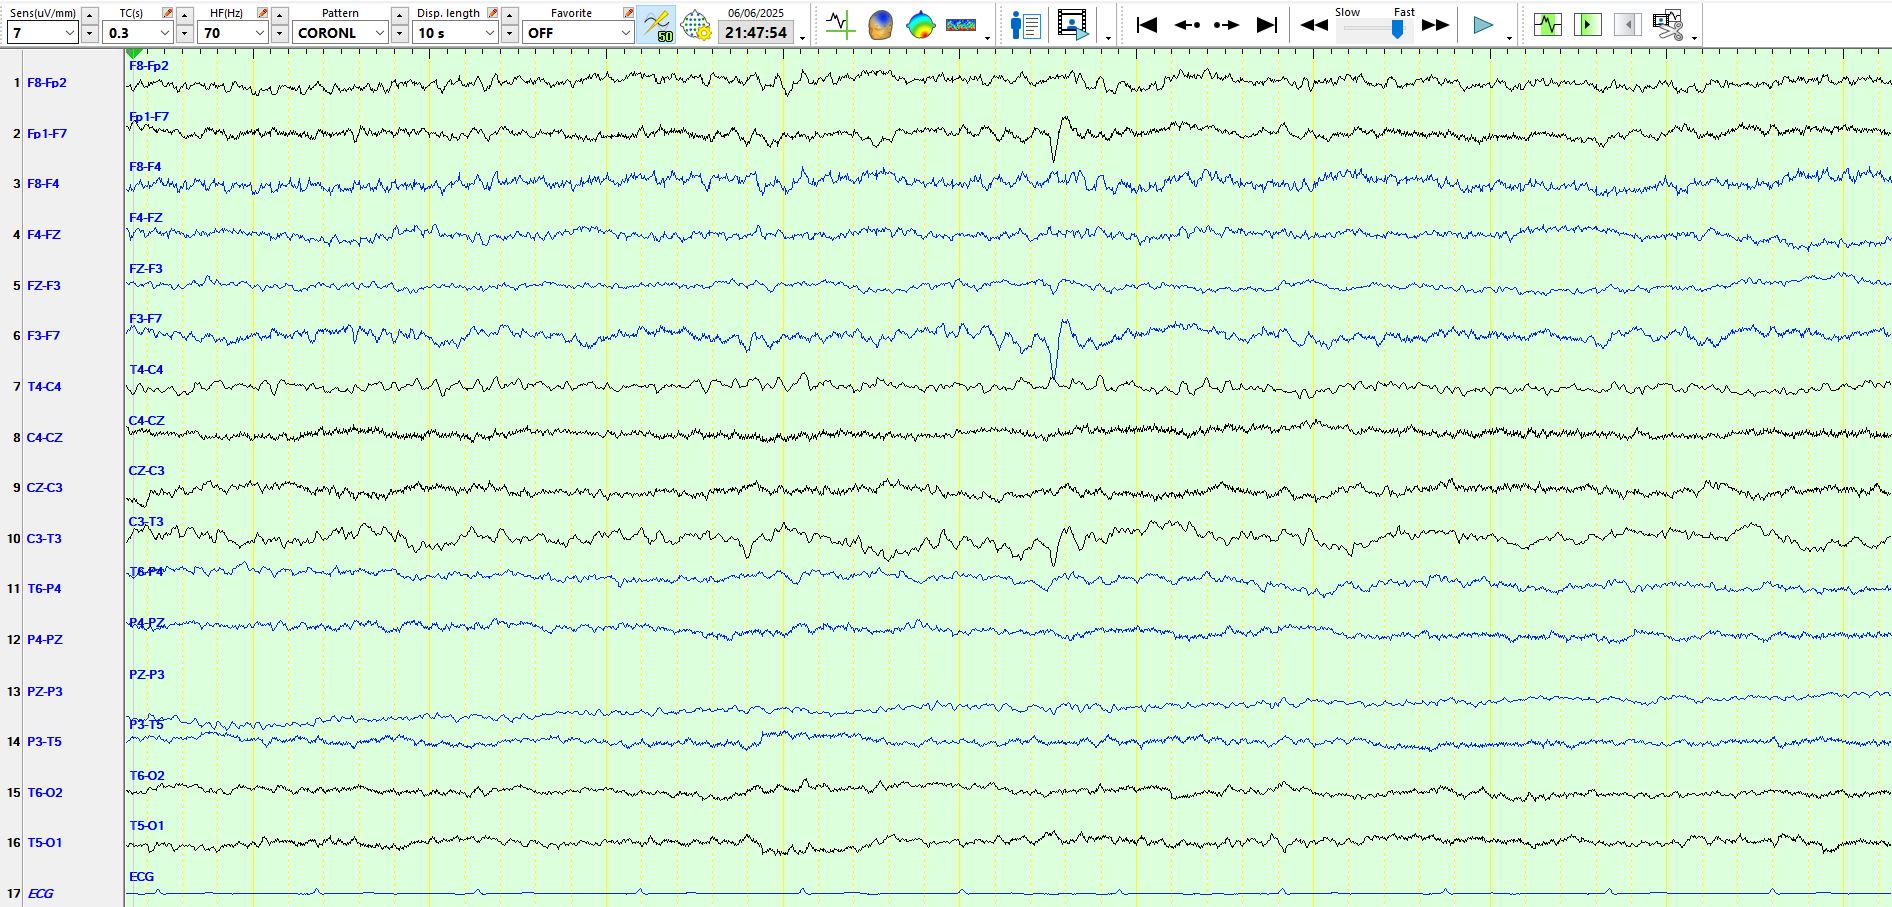Image resolution: width=1892 pixels, height=907 pixels.
Task: Edit the TC(s) list with pencil icon
Action: (x=167, y=13)
